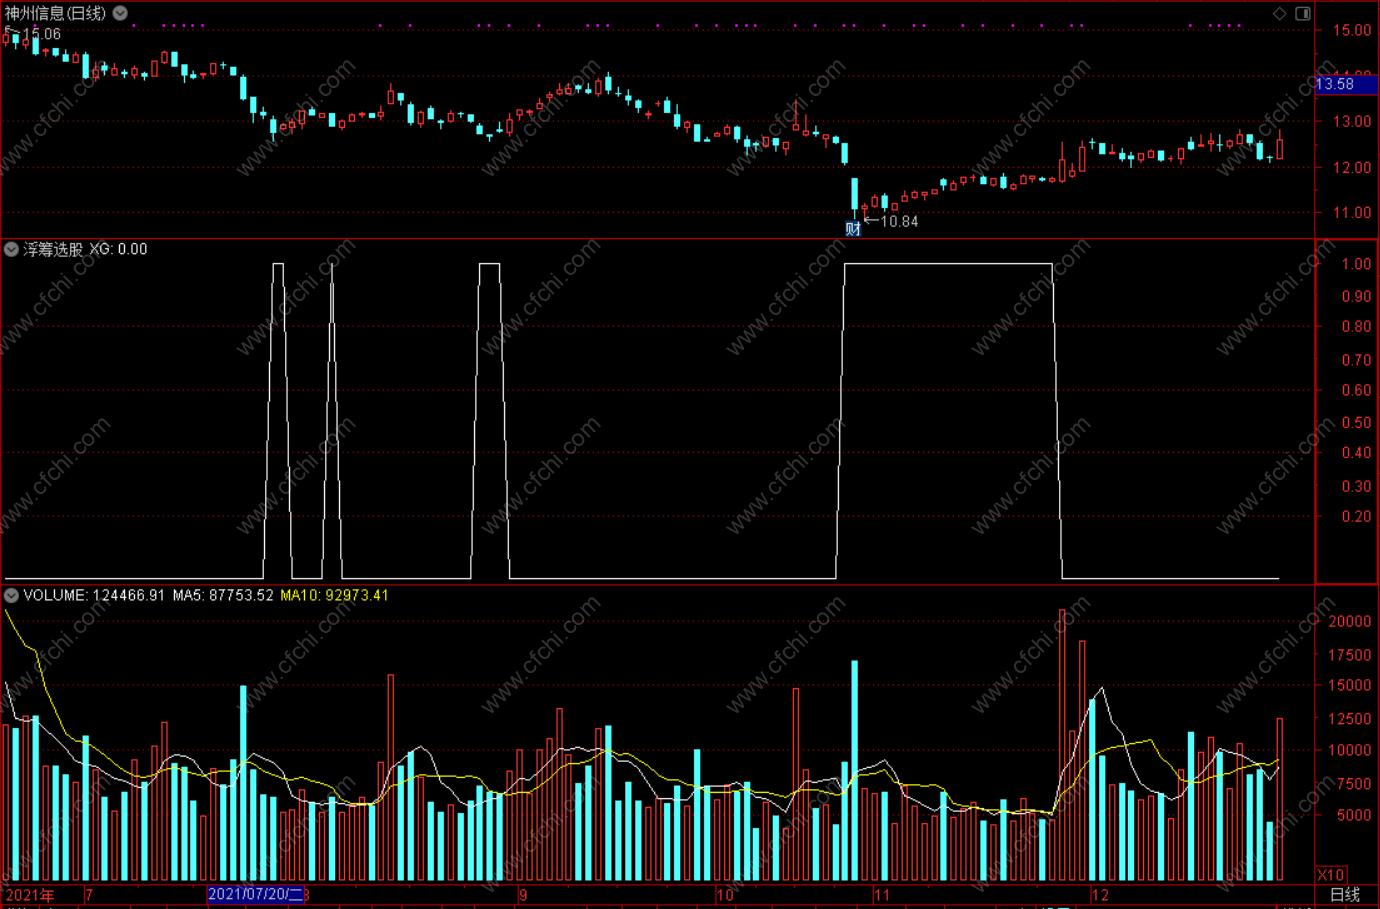Click the diamond icon at top right
Screen dimensions: 1380x909
coord(1279,13)
